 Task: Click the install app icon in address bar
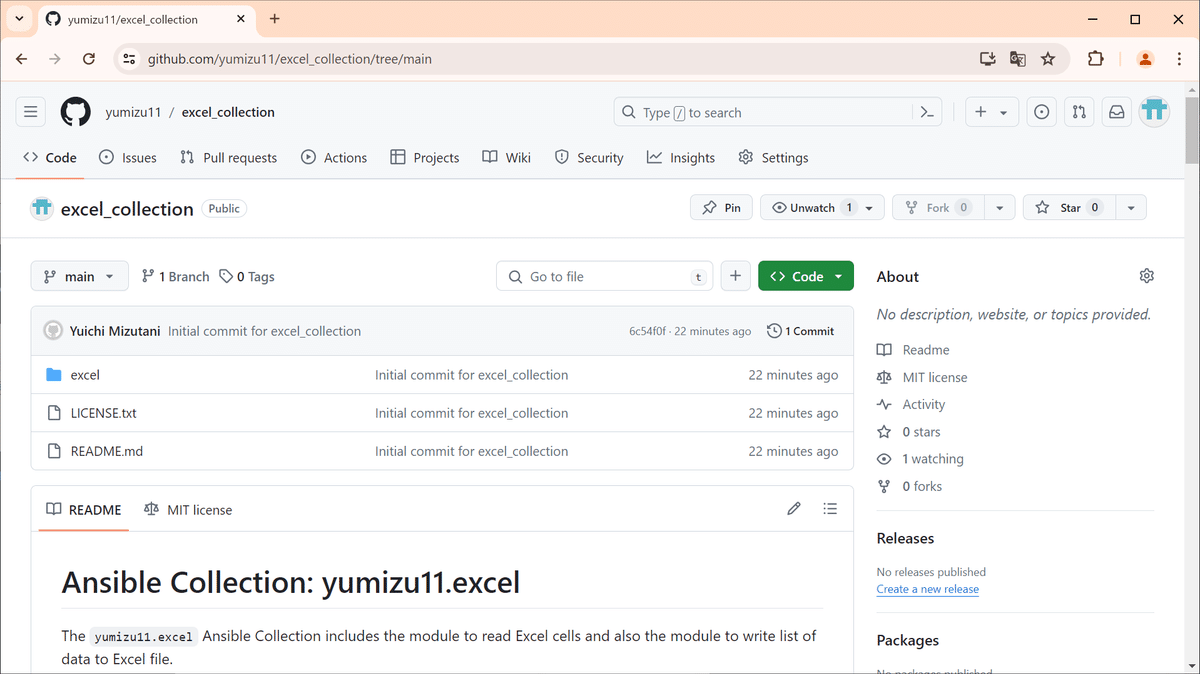988,59
